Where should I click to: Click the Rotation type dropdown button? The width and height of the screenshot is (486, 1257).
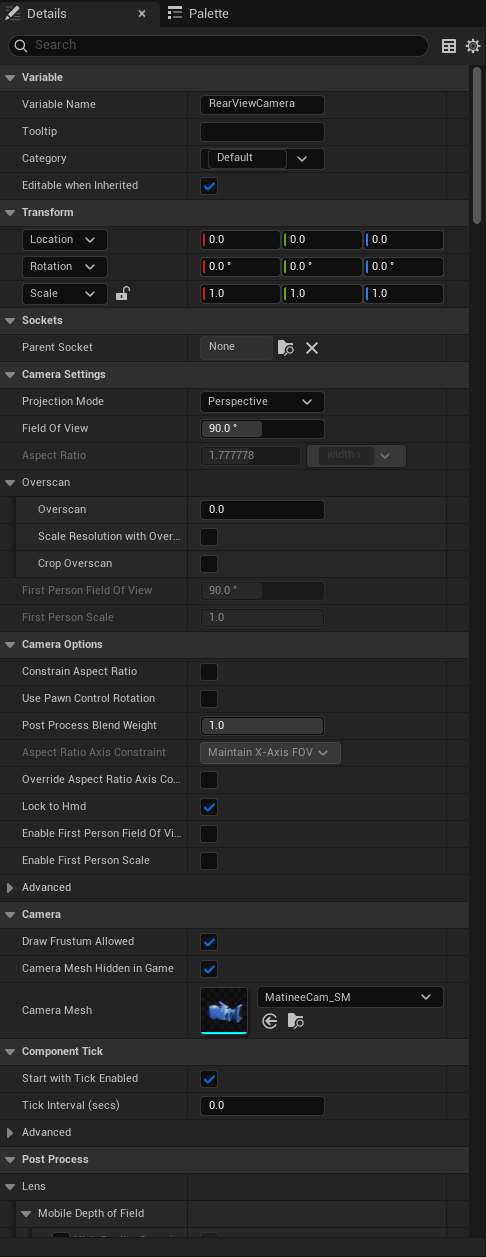coord(64,267)
